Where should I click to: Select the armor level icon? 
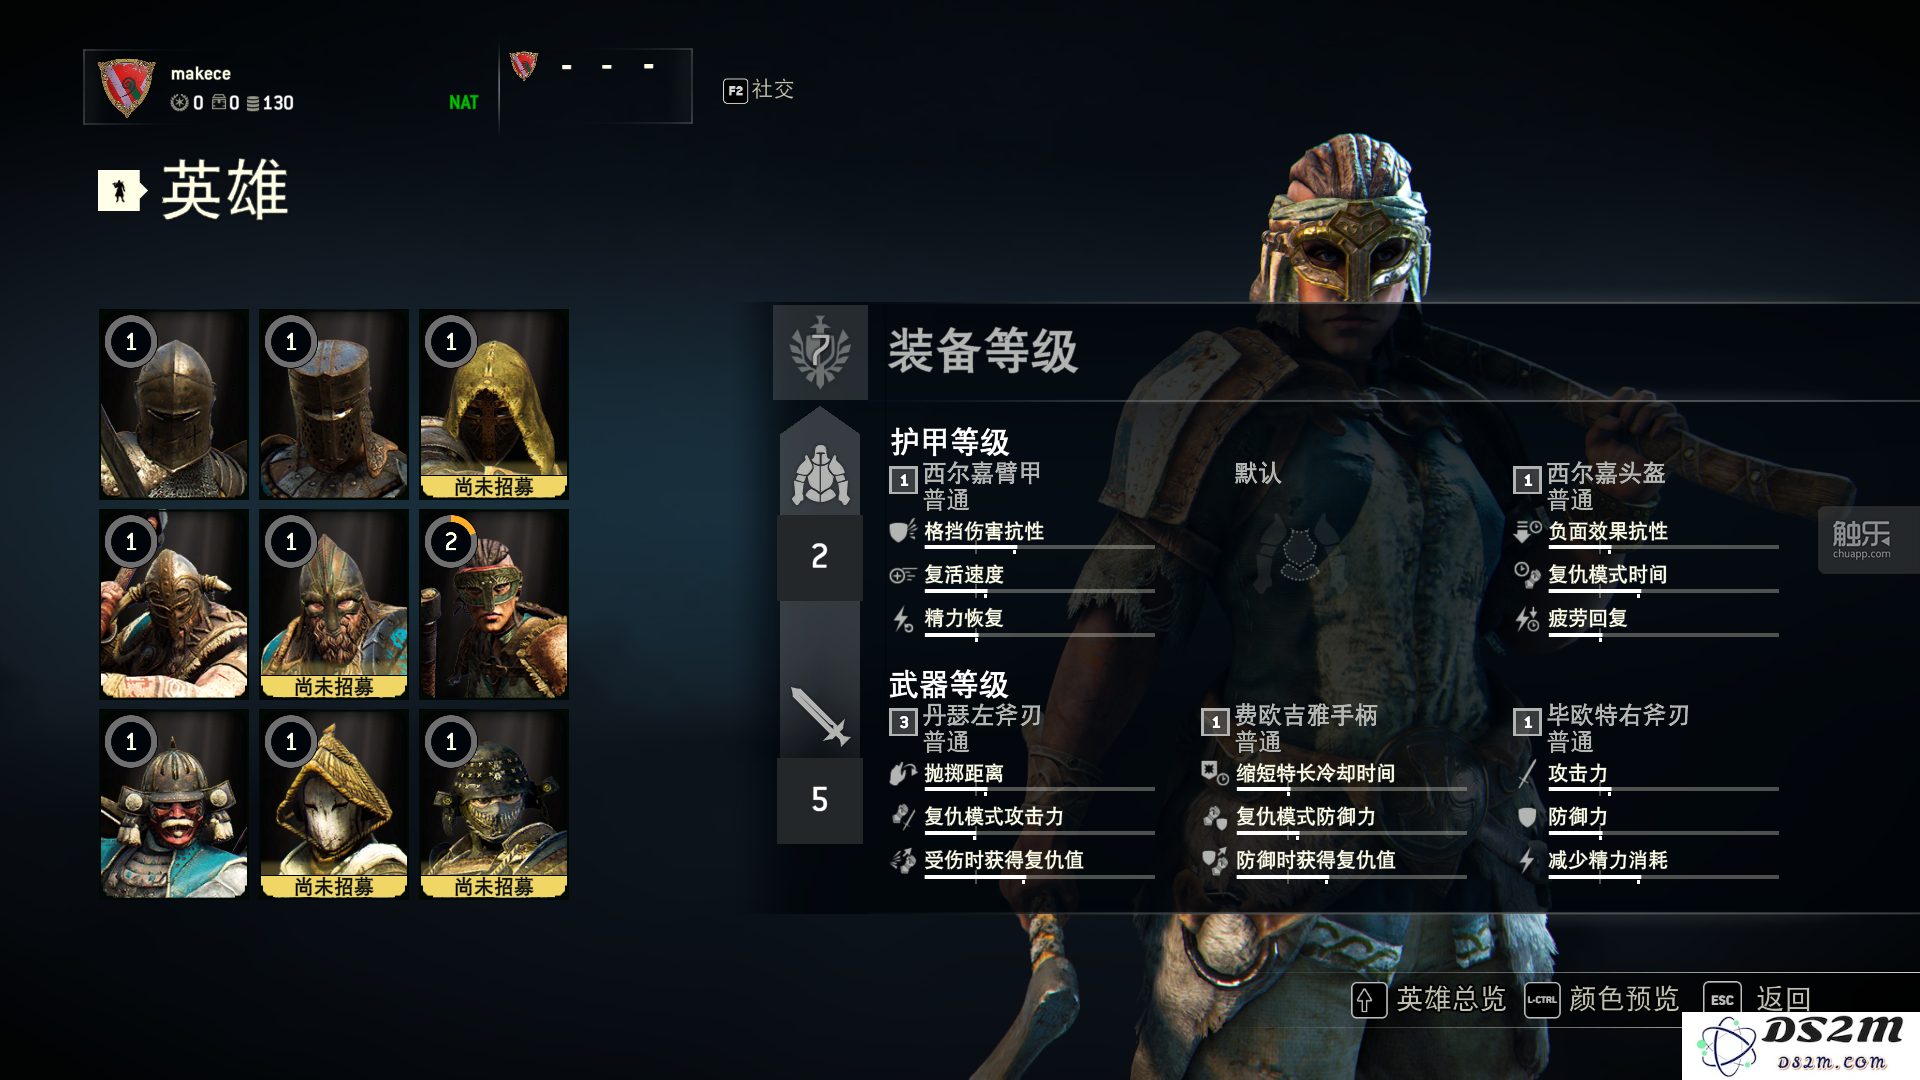(820, 473)
